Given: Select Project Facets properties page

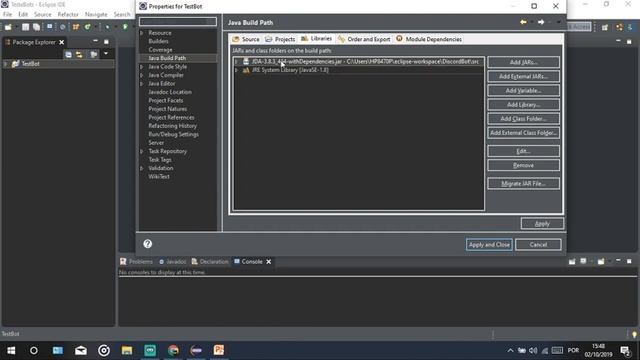Looking at the screenshot, I should 166,100.
